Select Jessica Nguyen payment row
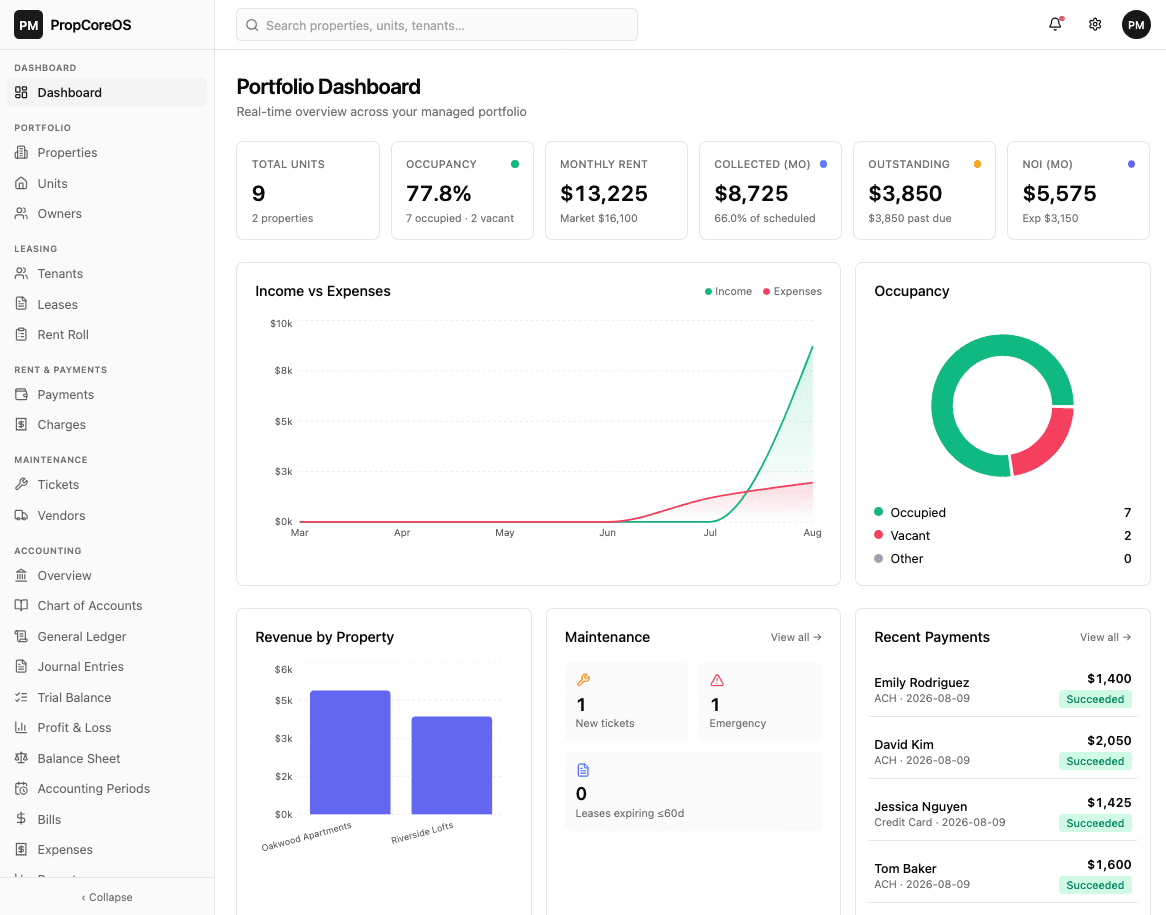This screenshot has width=1166, height=915. (1002, 813)
